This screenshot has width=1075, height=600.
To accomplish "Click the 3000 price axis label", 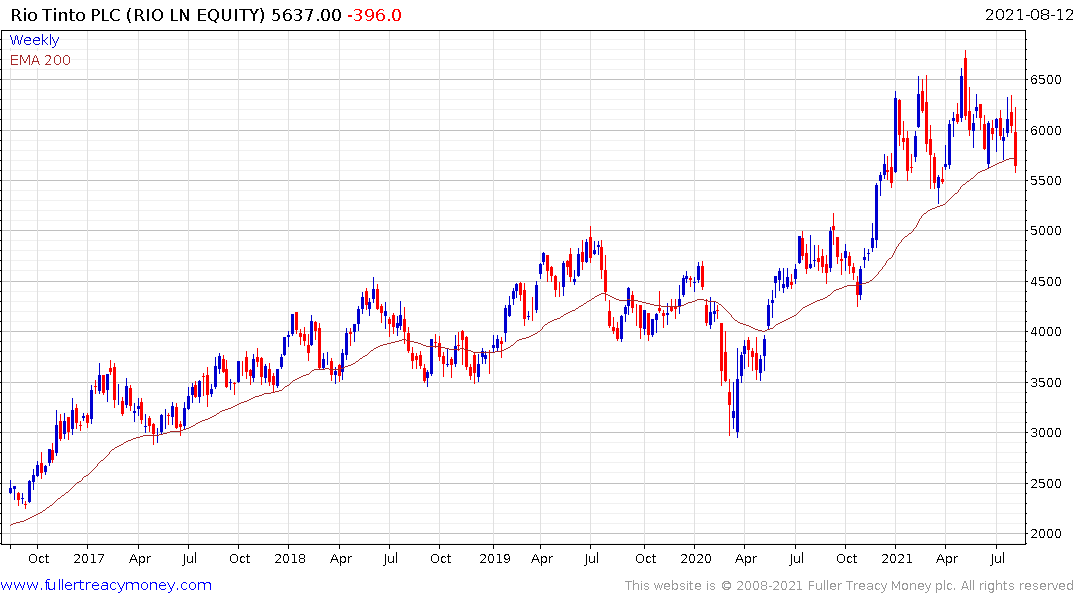I will coord(1046,433).
